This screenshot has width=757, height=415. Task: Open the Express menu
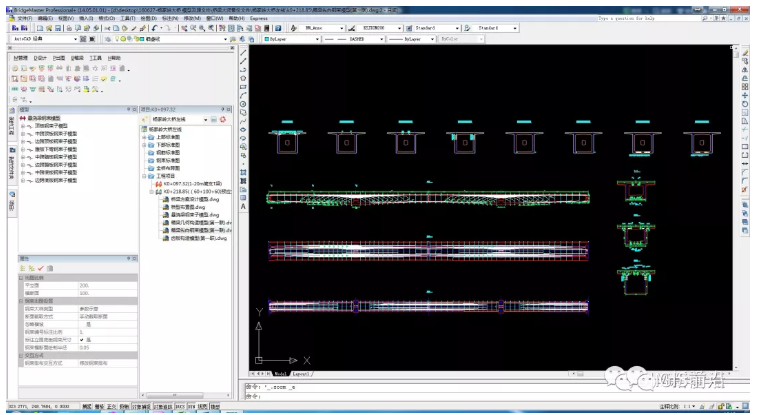click(259, 18)
